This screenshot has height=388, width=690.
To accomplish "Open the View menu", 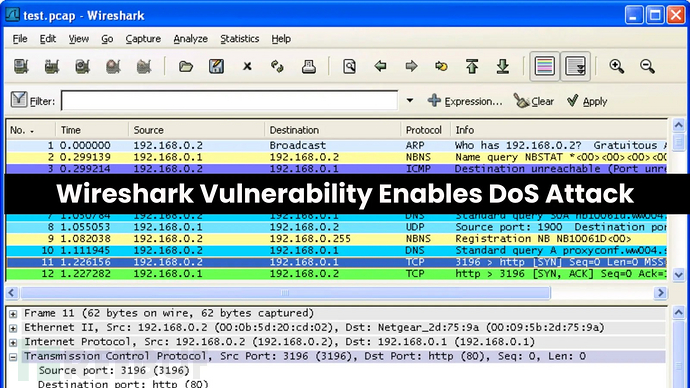I will 78,39.
